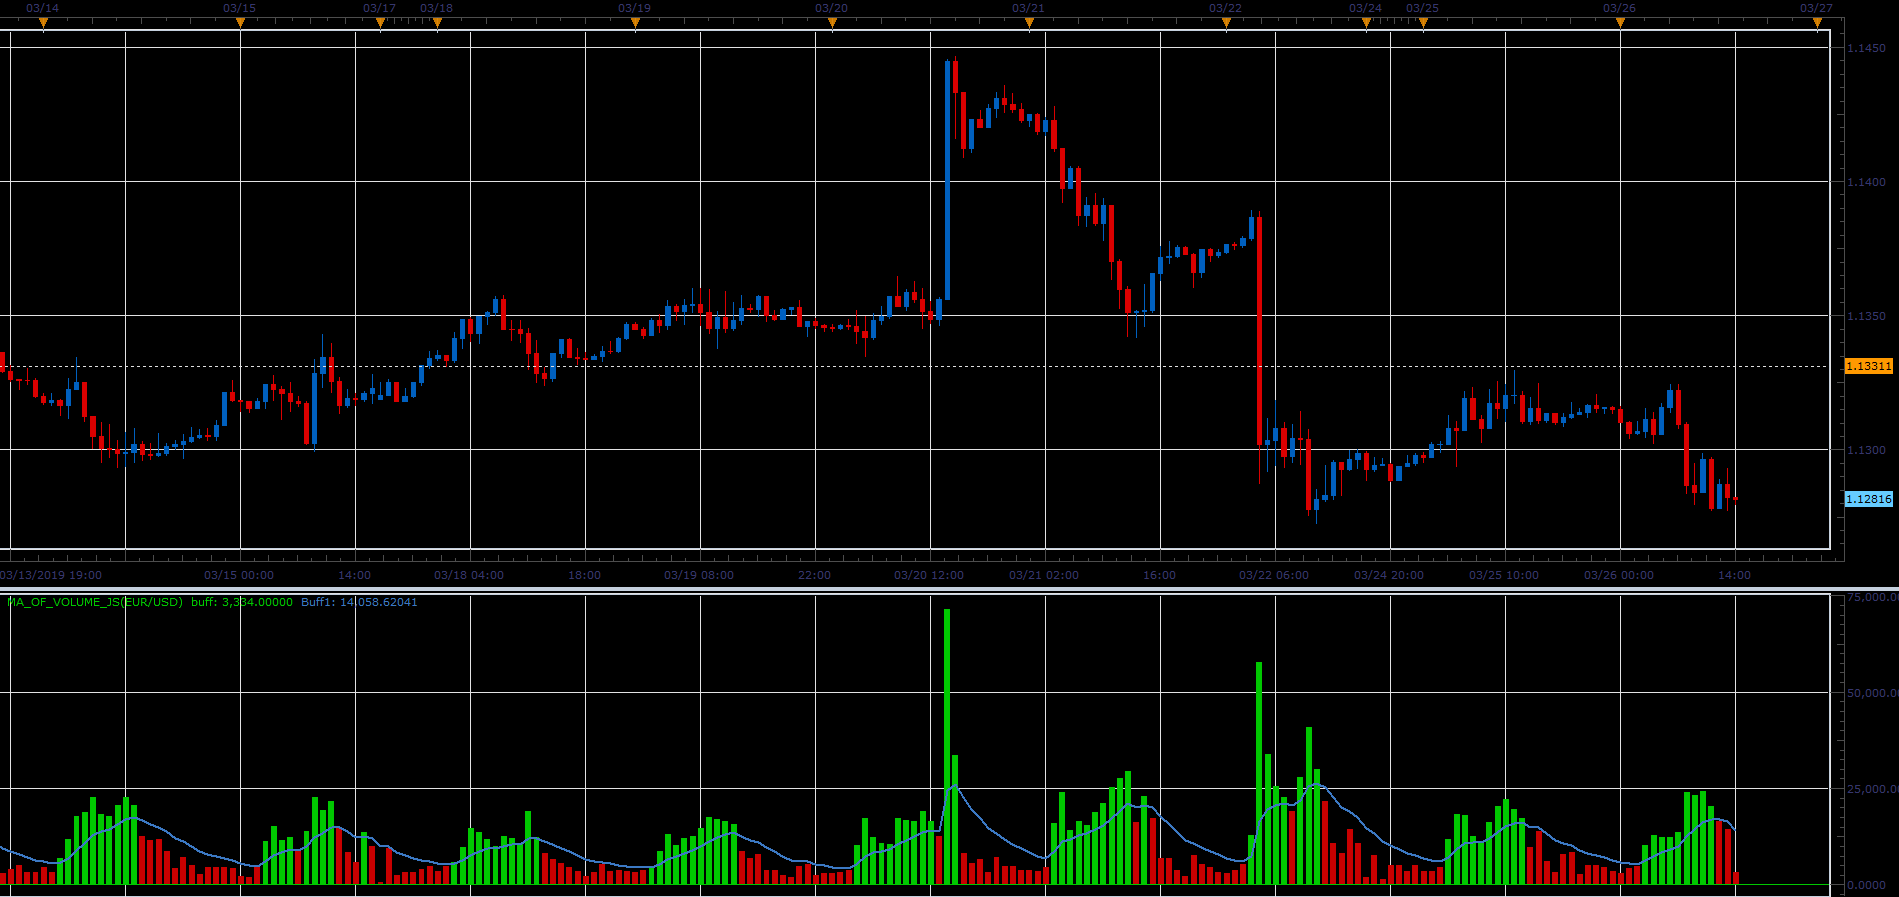Select the 03/24 day marker triangle
Image resolution: width=1899 pixels, height=897 pixels.
coord(1366,24)
